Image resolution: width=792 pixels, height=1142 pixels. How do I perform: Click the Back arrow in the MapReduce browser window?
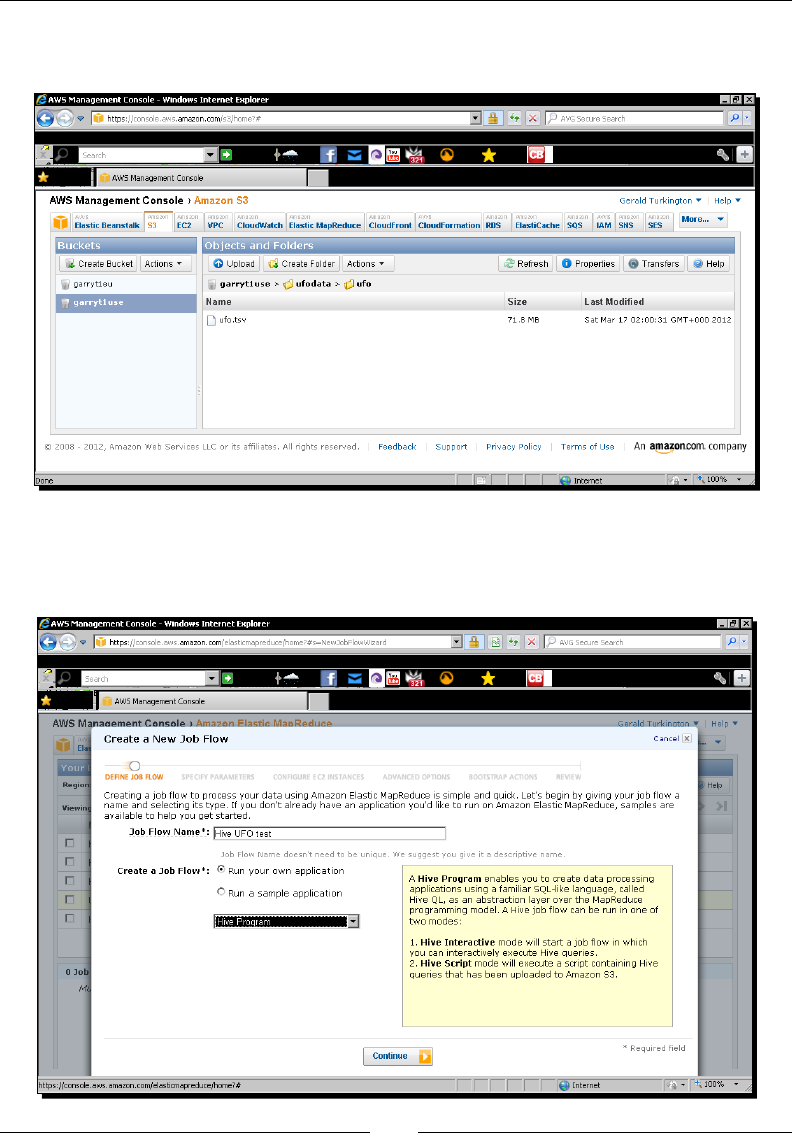point(47,642)
